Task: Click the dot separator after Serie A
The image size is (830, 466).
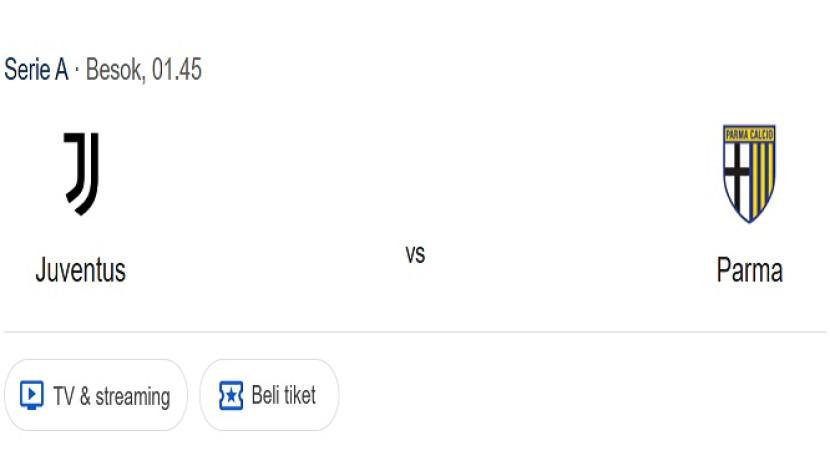Action: (77, 71)
